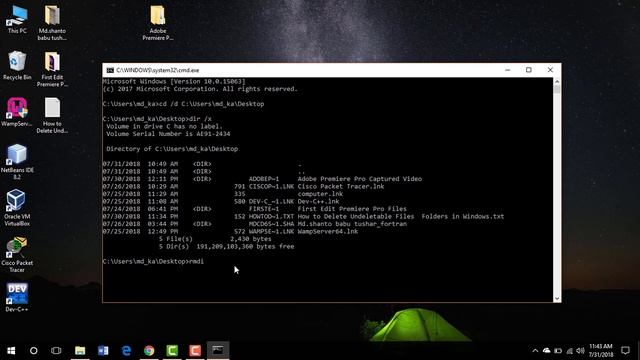This screenshot has height=360, width=640.
Task: Open volume control tray icon
Action: point(580,351)
